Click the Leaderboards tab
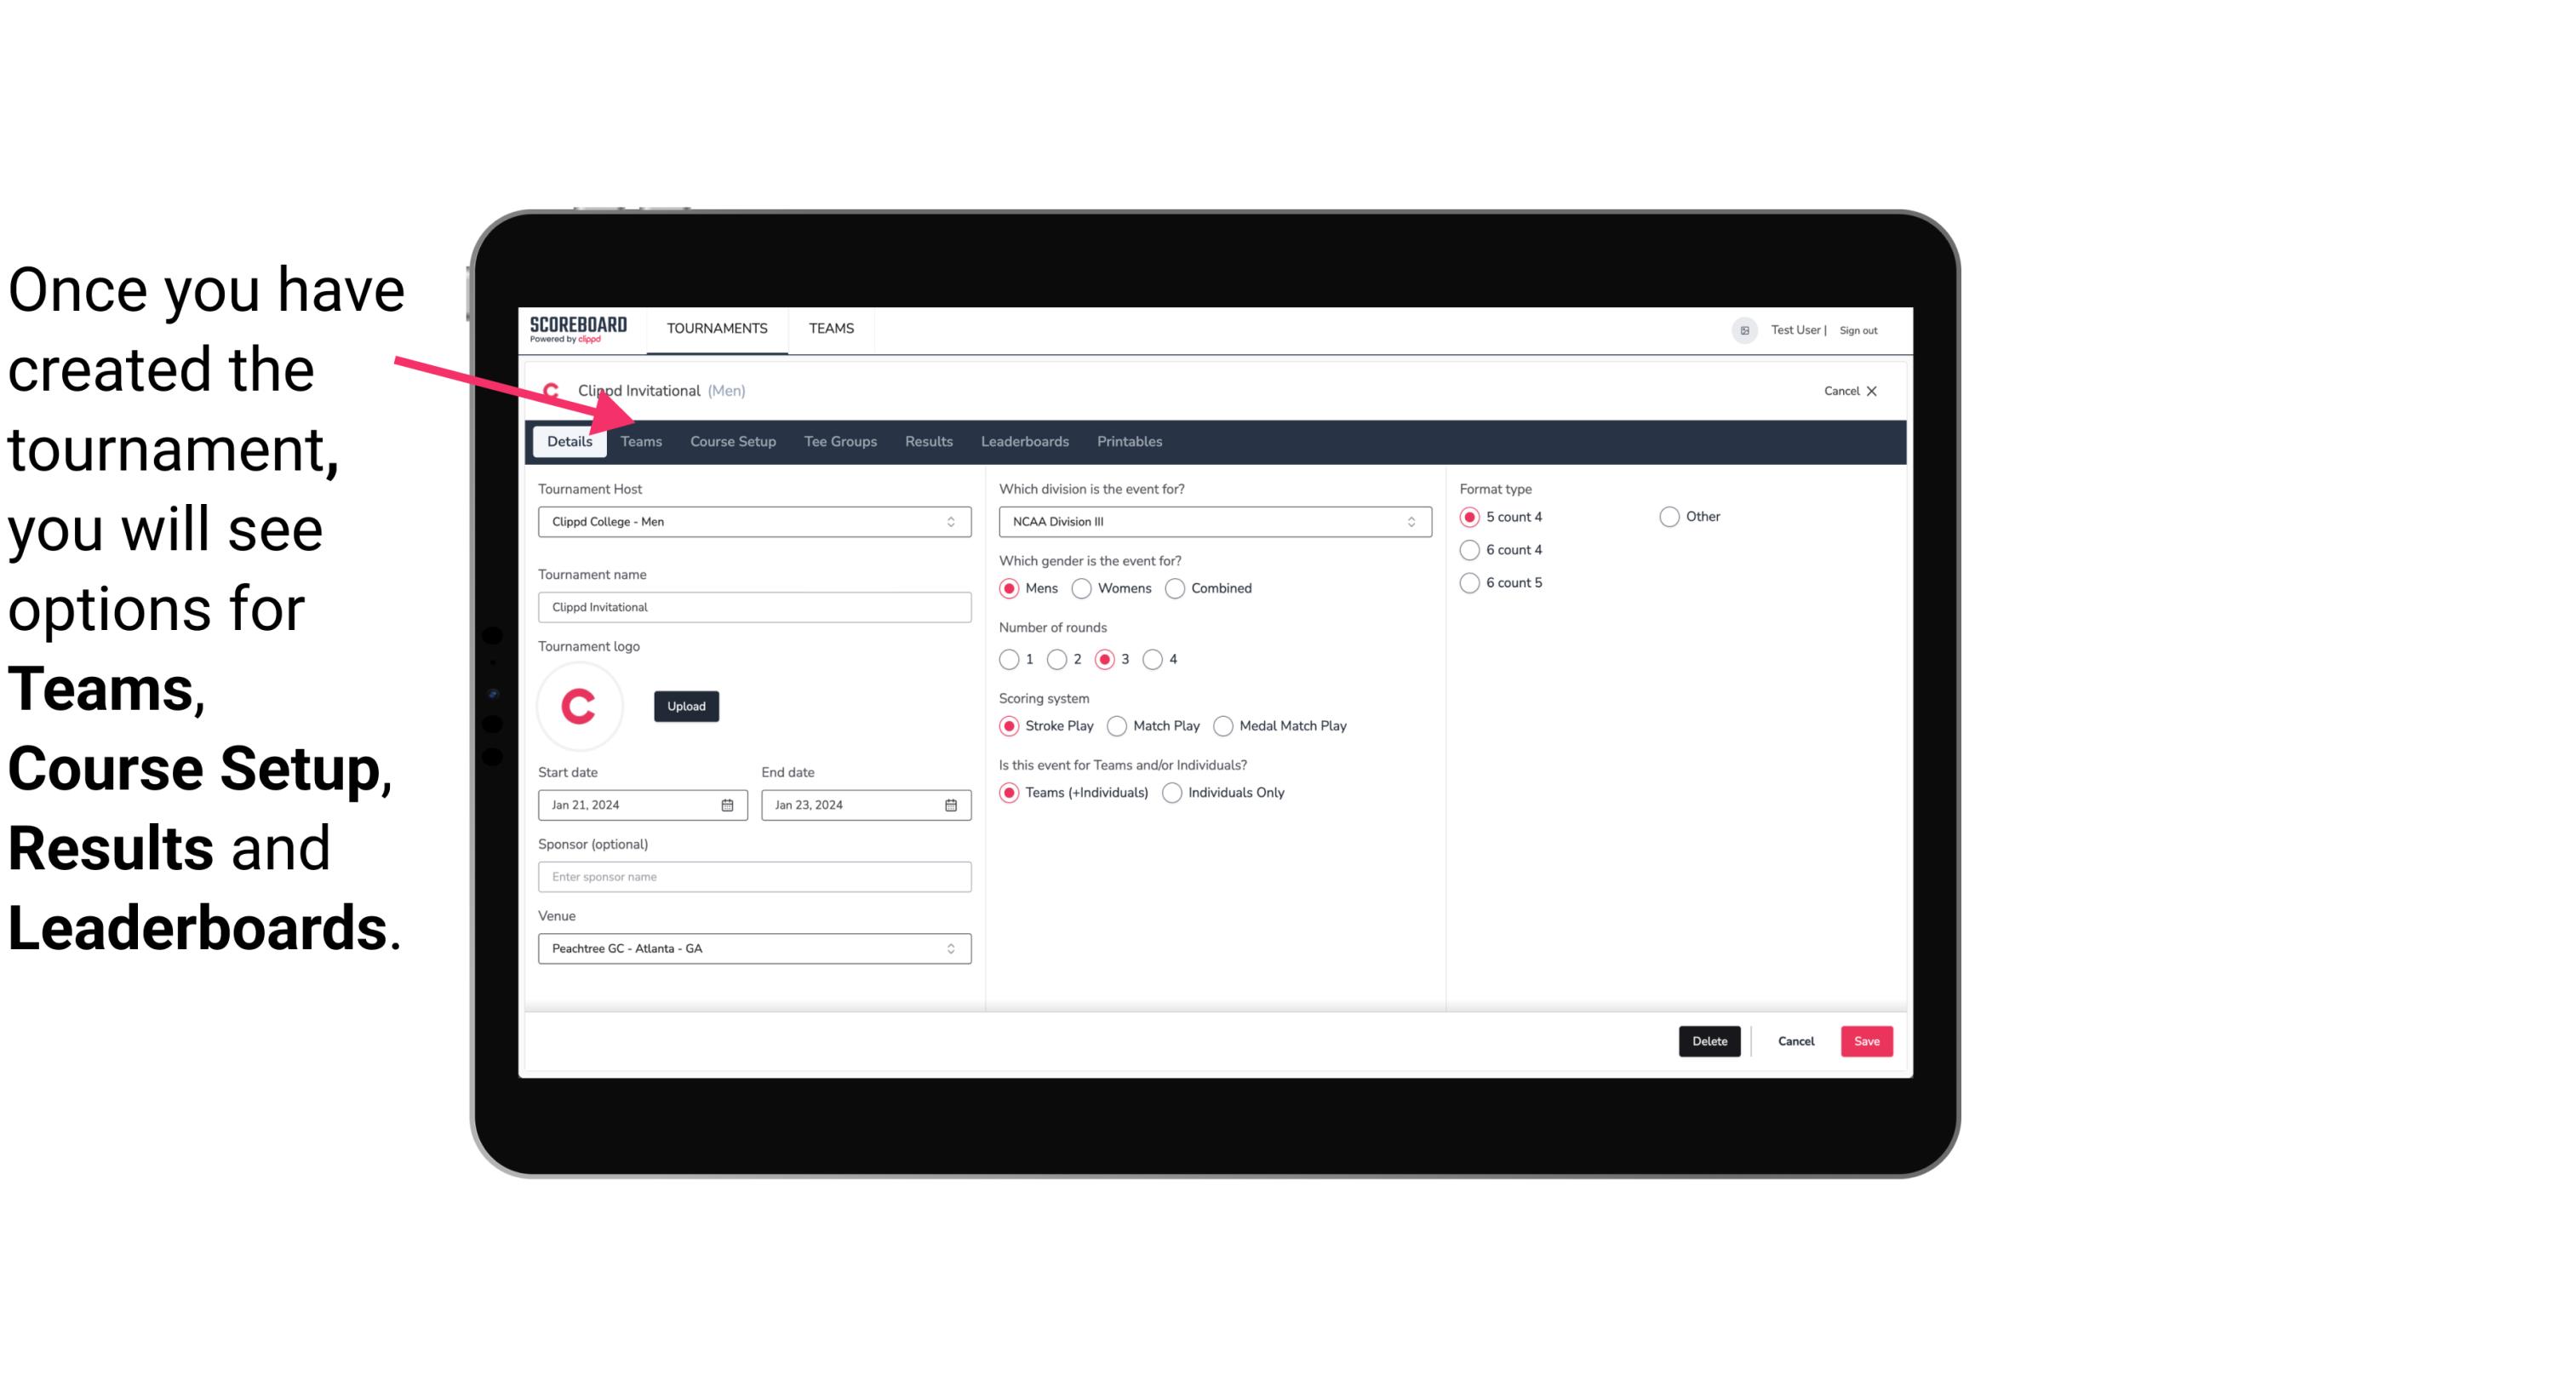Screen dimensions: 2576x1386 click(x=1025, y=440)
